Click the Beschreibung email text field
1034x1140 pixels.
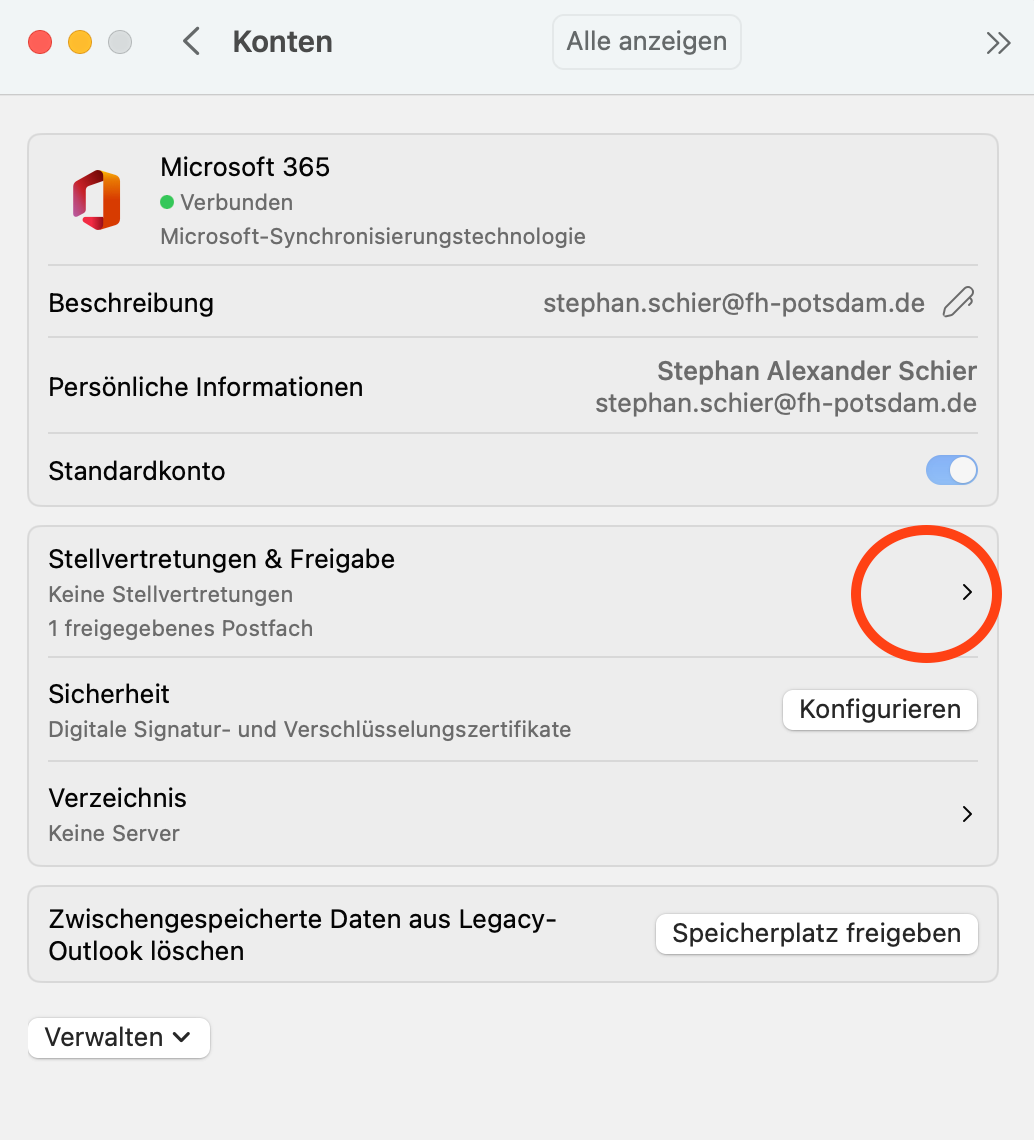[733, 303]
